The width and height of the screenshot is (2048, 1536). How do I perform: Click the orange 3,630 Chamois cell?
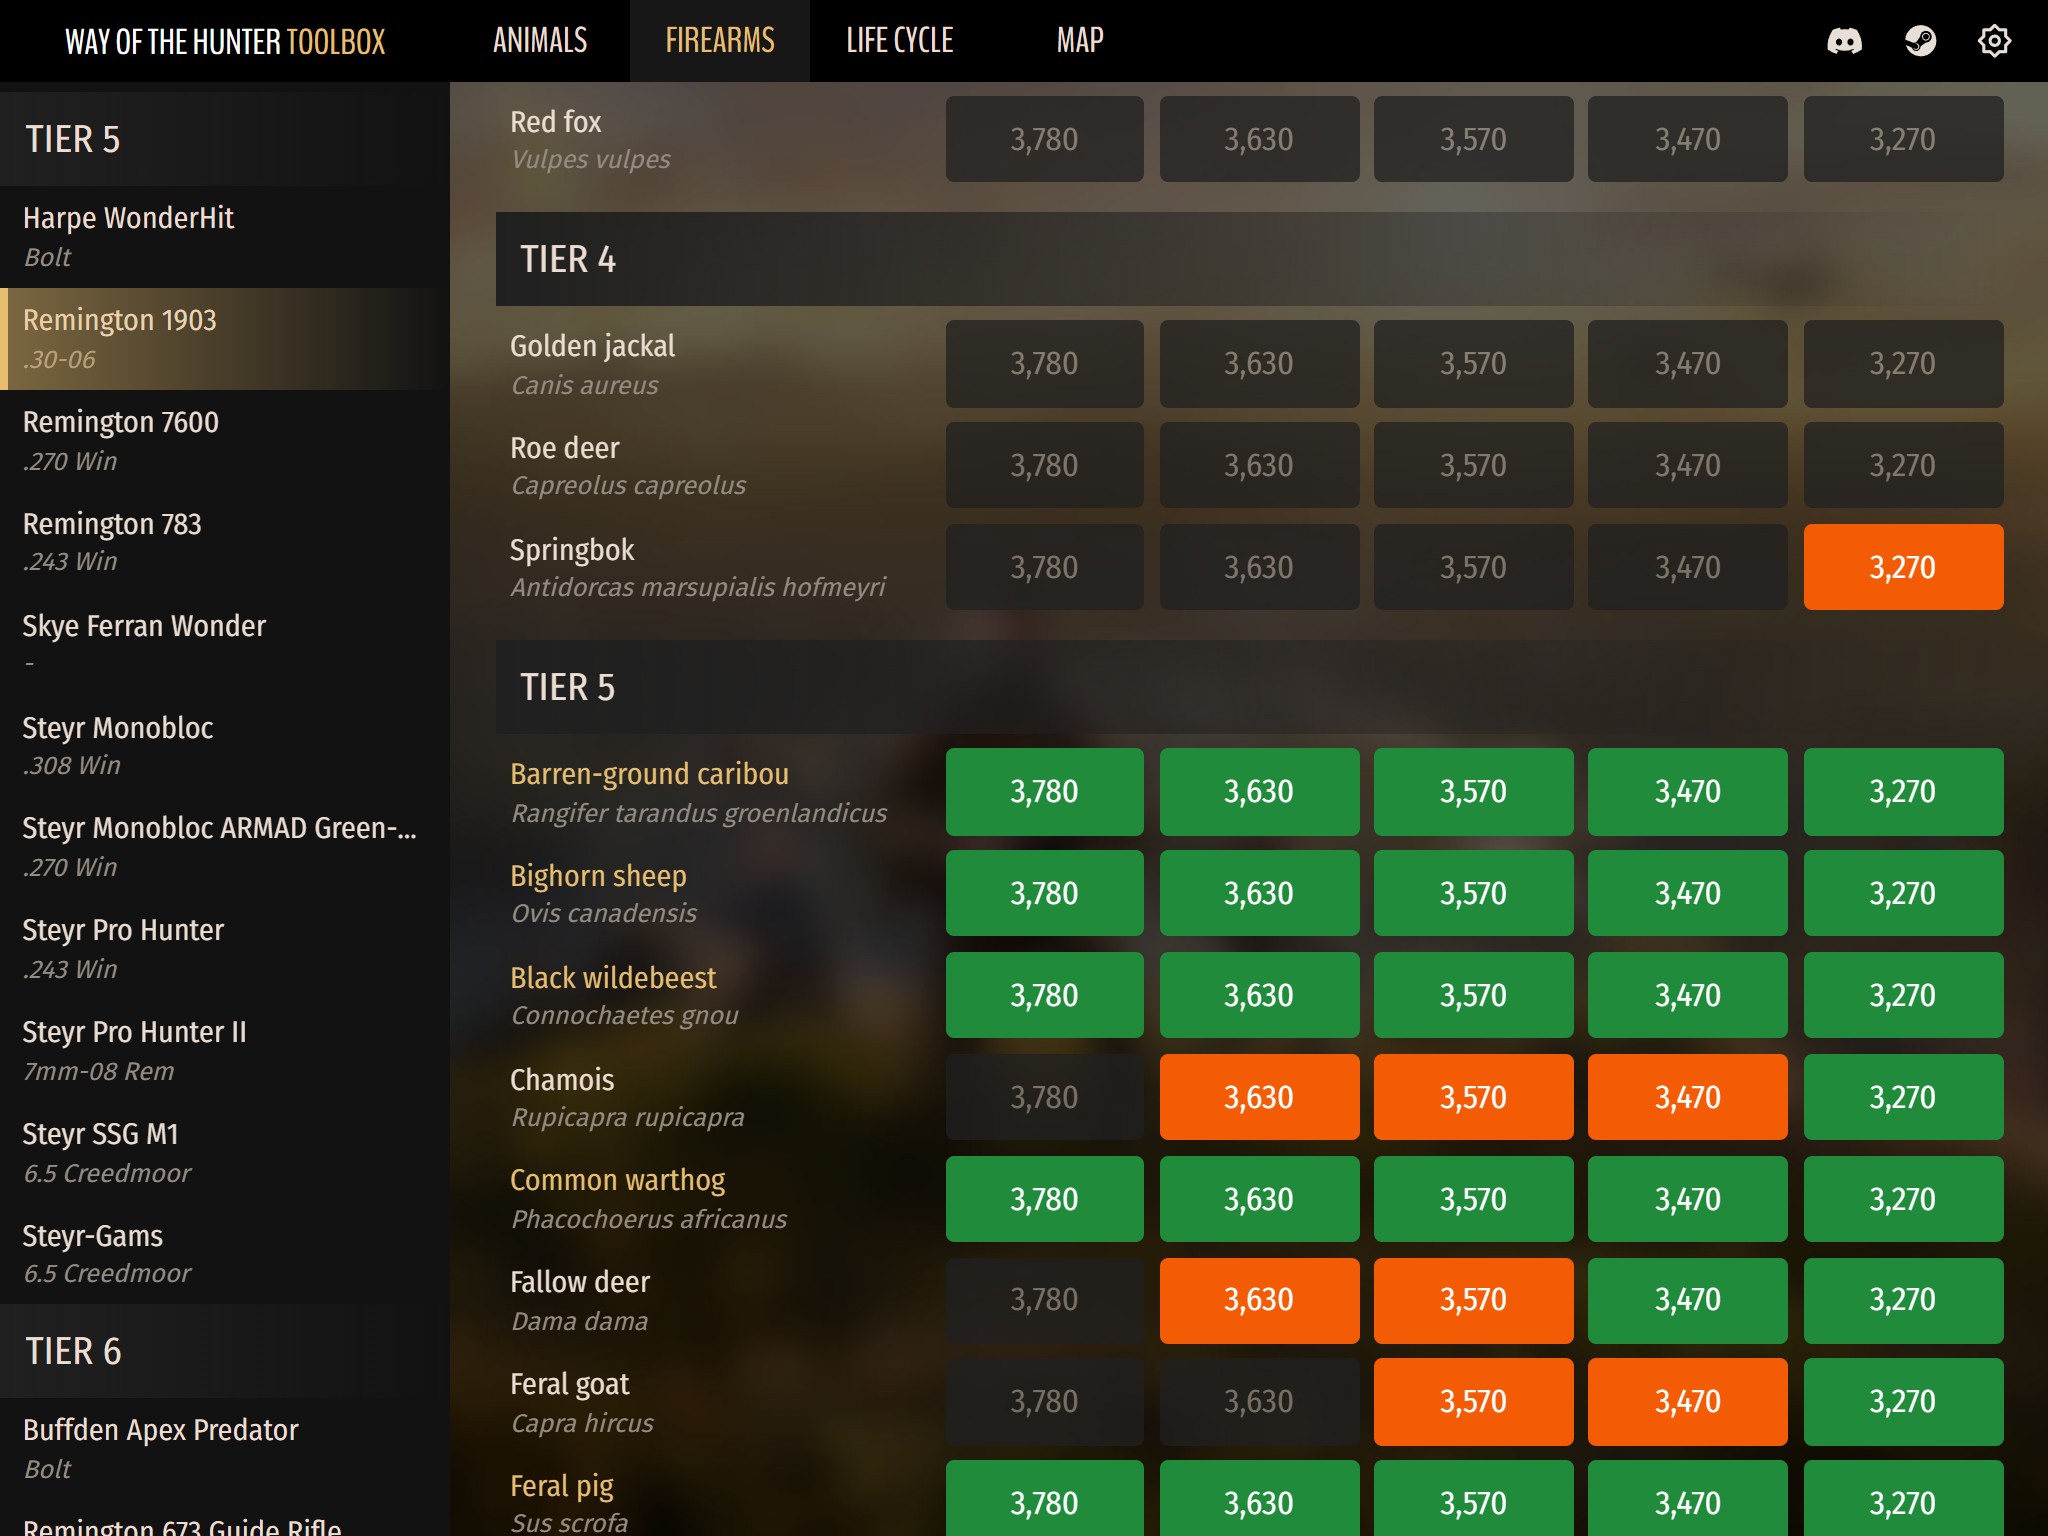pos(1258,1097)
